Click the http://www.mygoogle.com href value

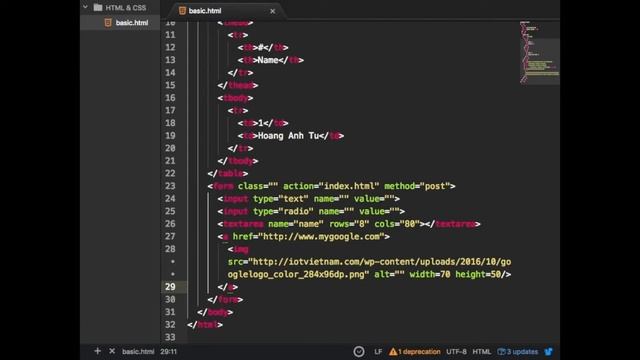pos(321,237)
